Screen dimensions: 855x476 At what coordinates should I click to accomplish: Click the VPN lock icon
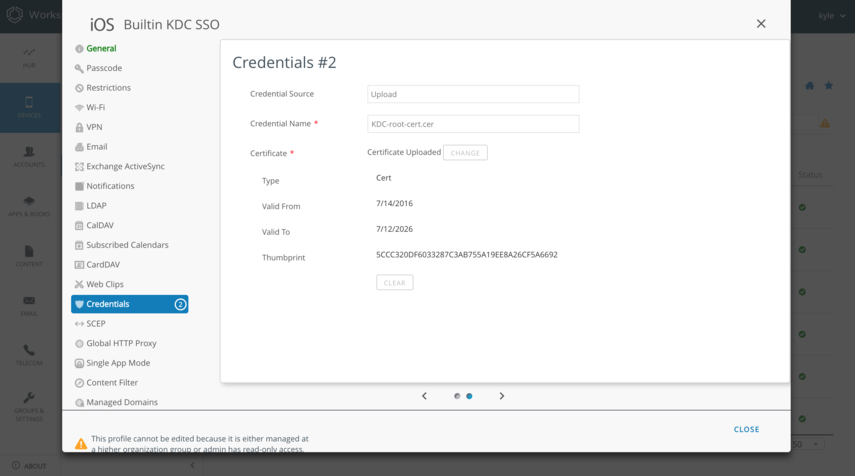[79, 127]
